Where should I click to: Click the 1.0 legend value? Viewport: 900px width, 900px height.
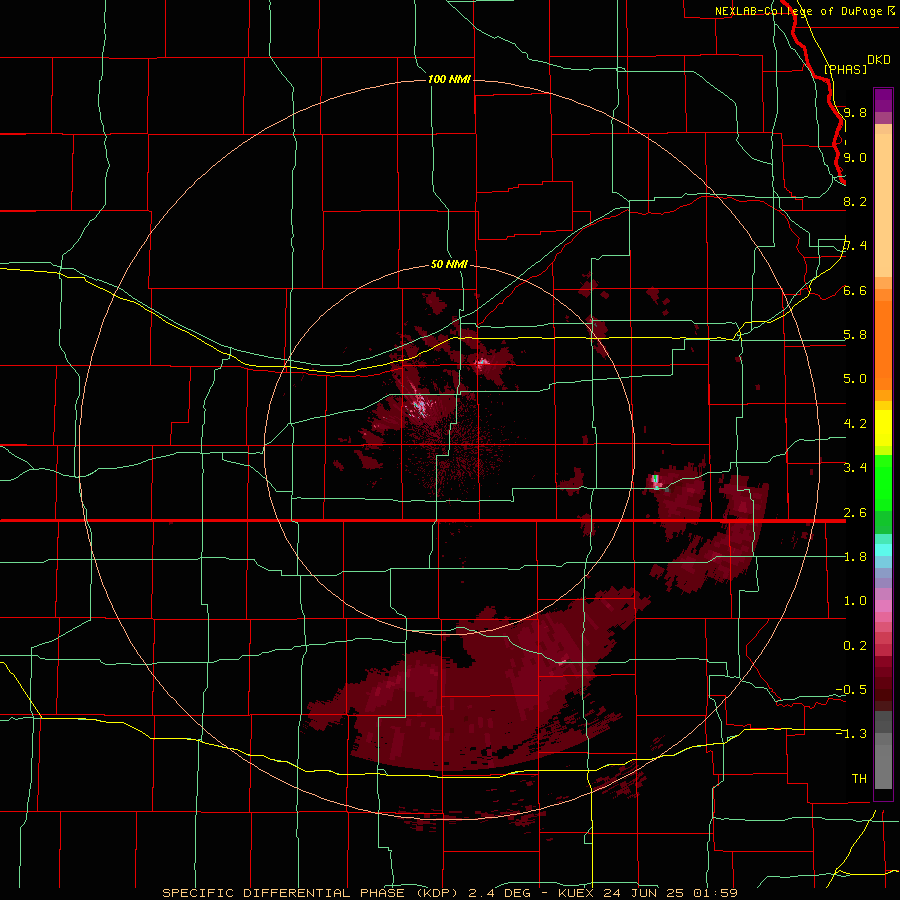tap(855, 601)
